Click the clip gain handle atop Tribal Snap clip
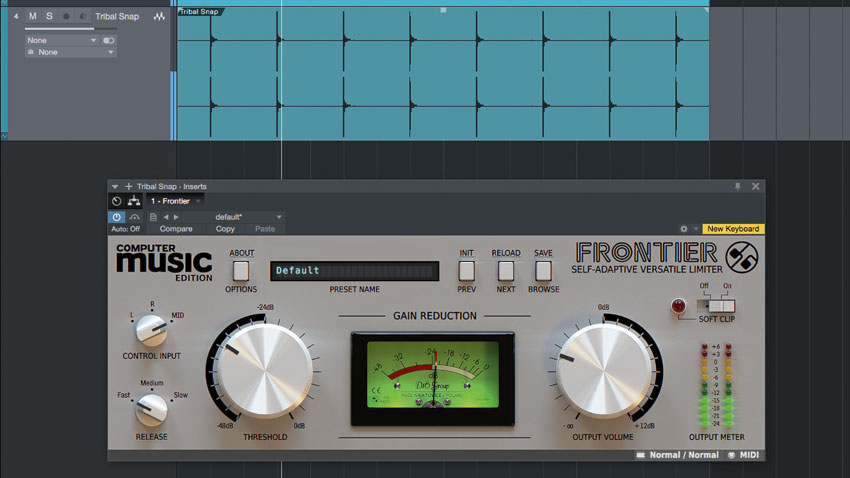 coord(443,10)
